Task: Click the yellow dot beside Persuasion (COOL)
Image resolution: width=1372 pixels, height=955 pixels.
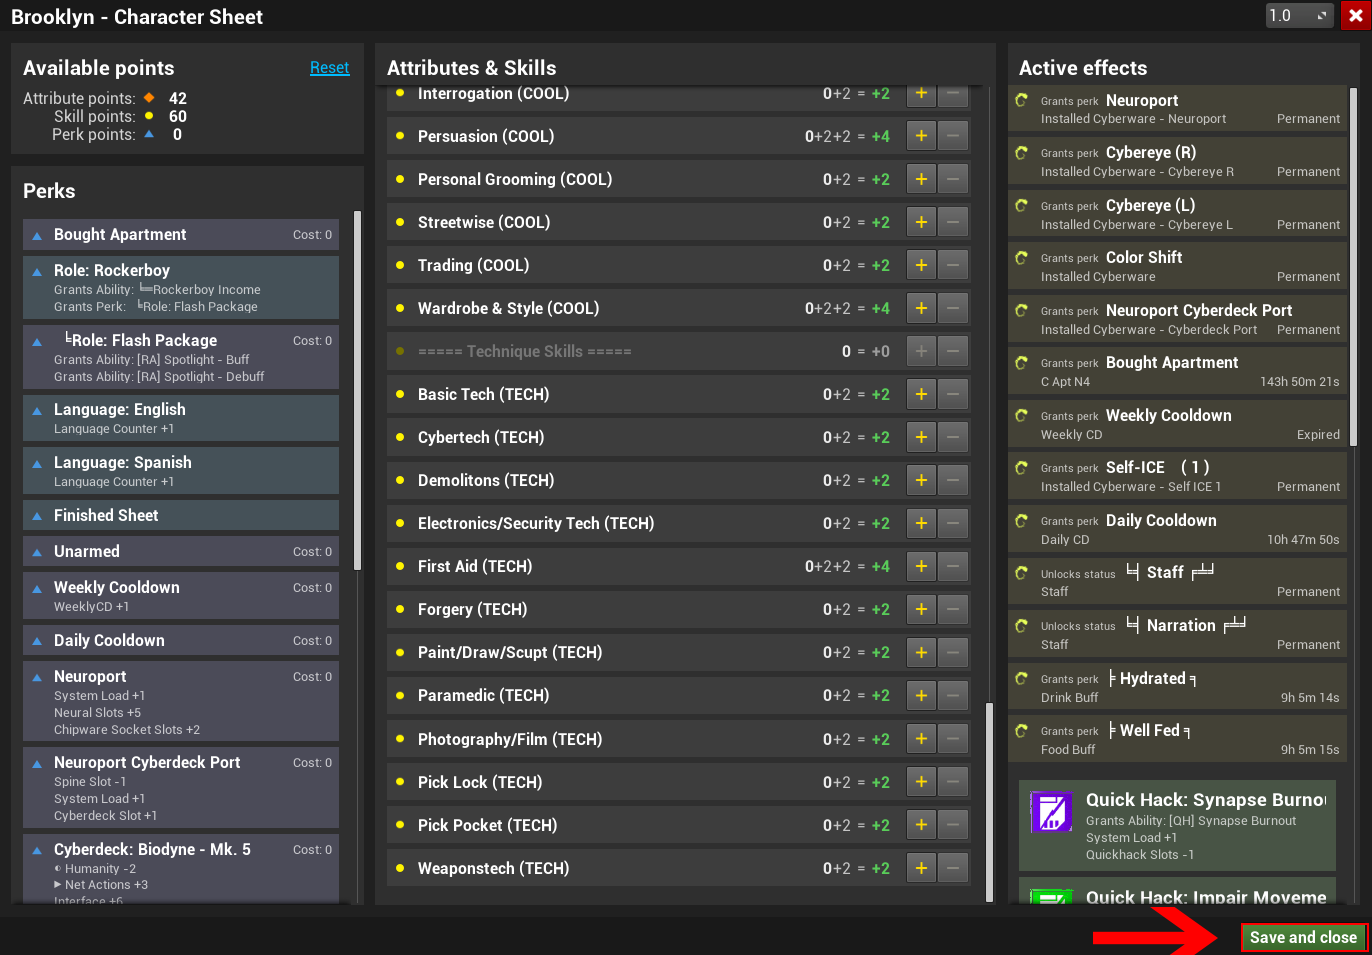Action: 400,136
